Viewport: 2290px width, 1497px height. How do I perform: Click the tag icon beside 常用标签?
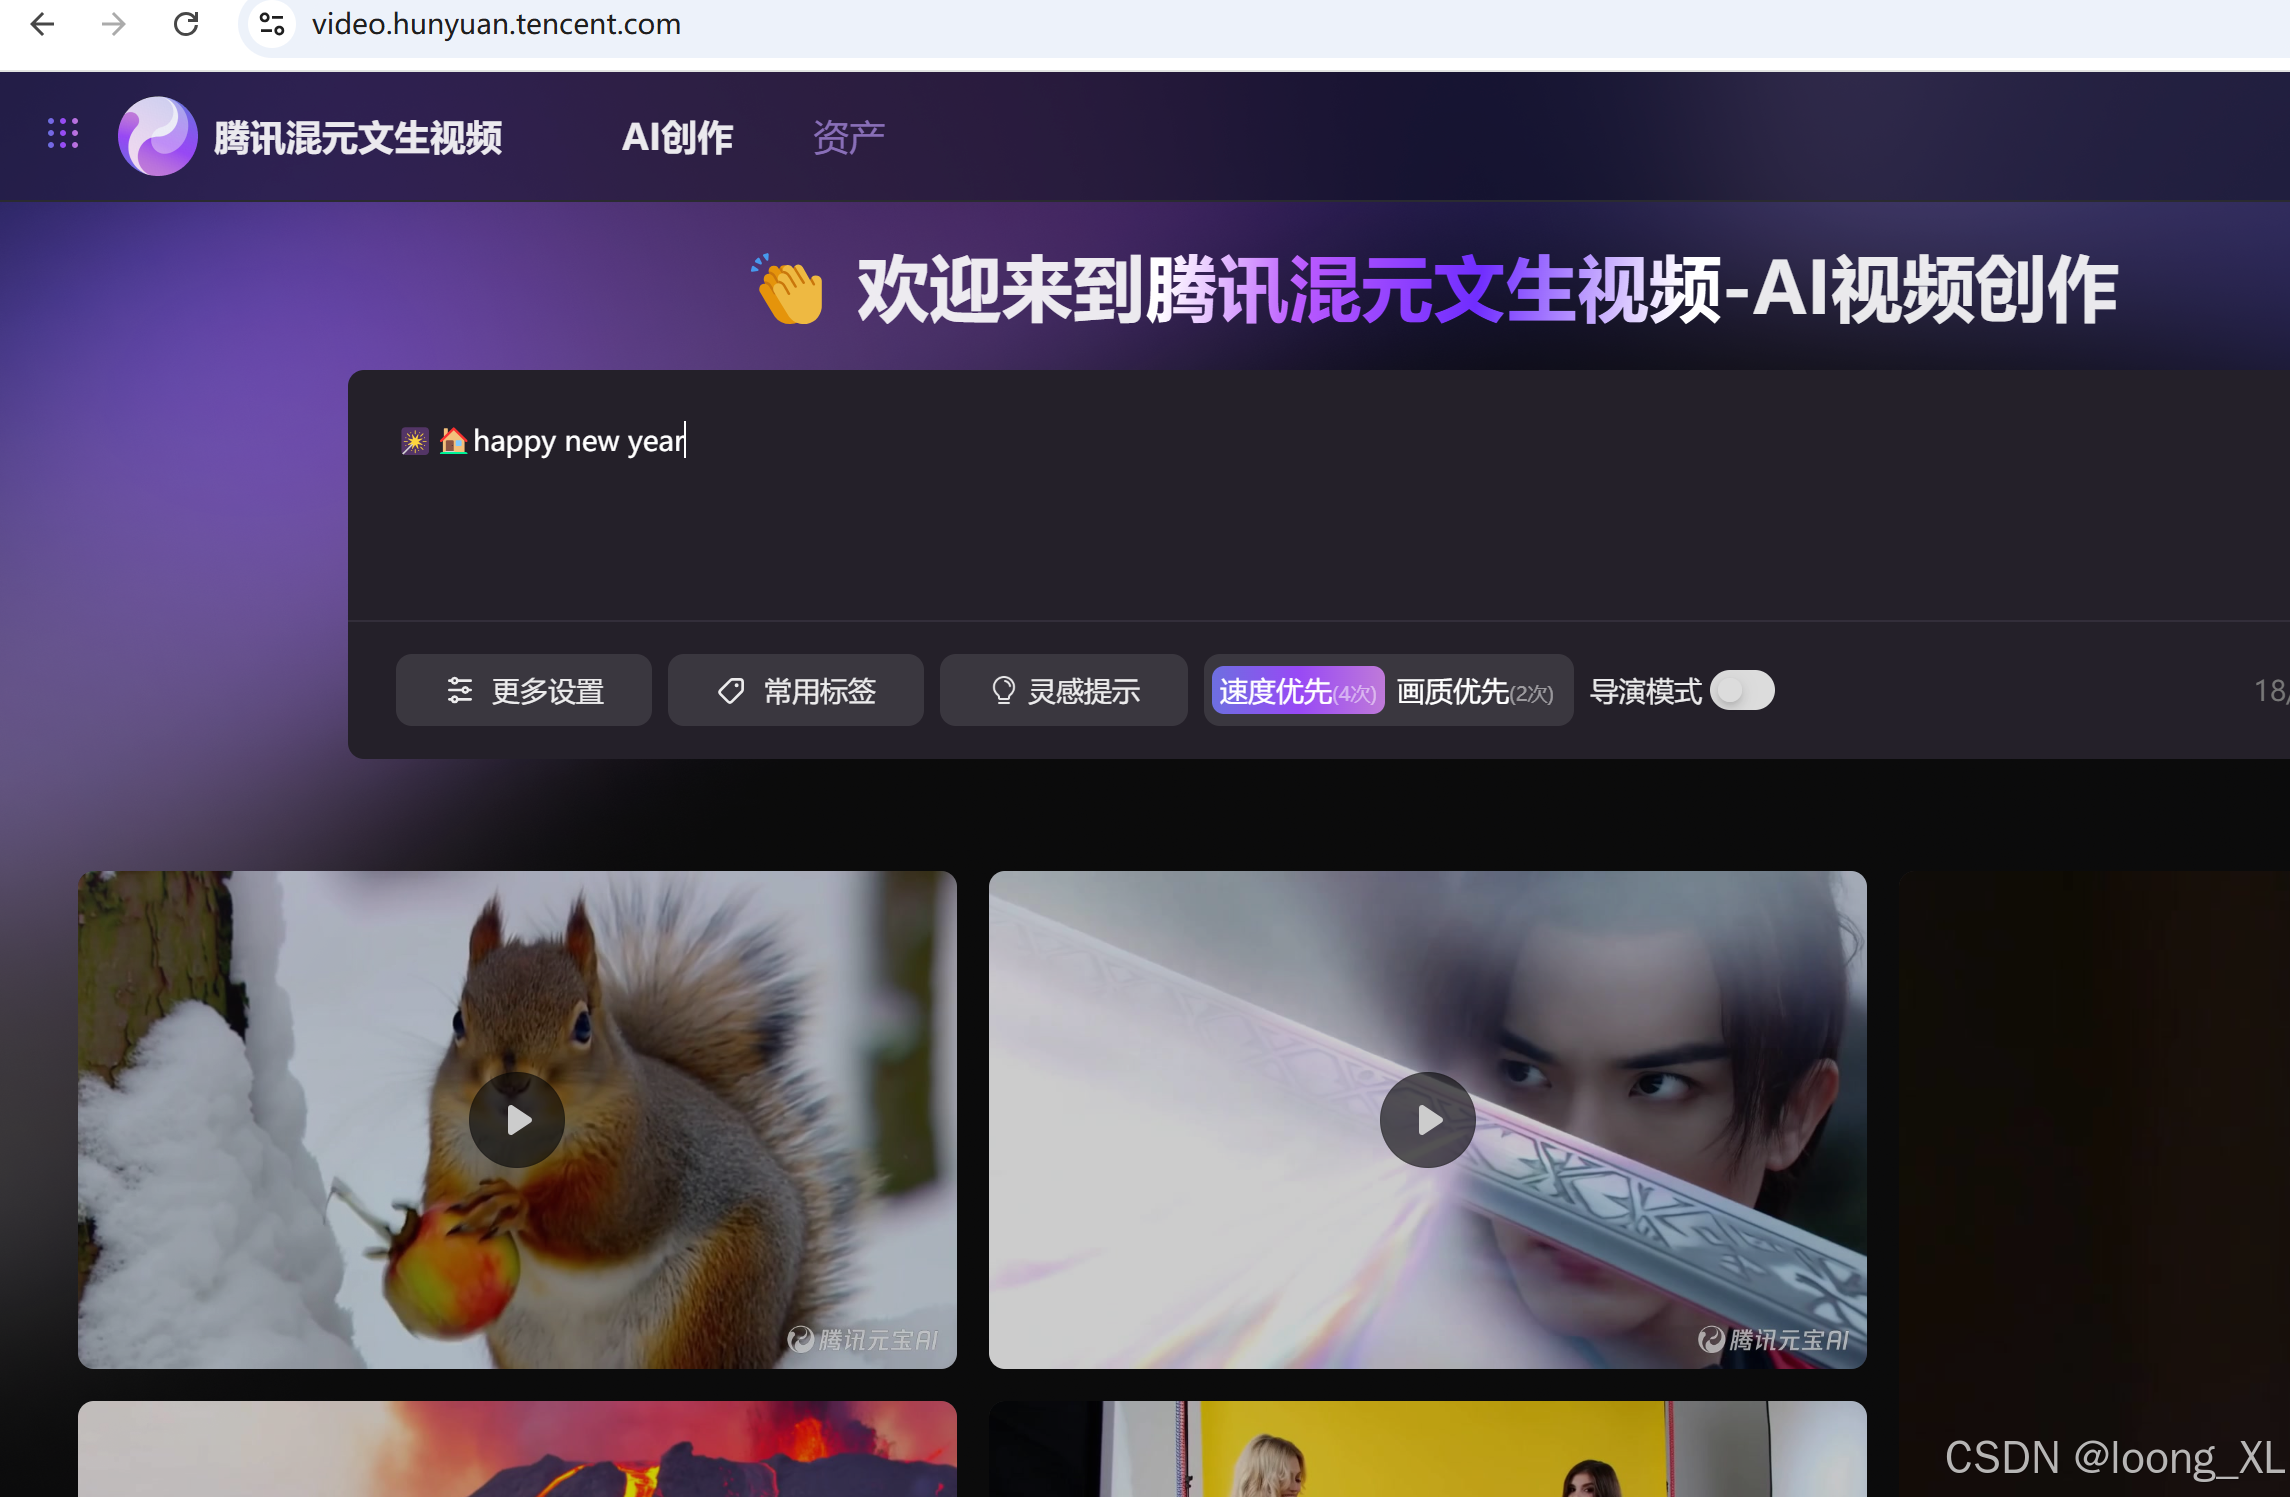(x=730, y=690)
